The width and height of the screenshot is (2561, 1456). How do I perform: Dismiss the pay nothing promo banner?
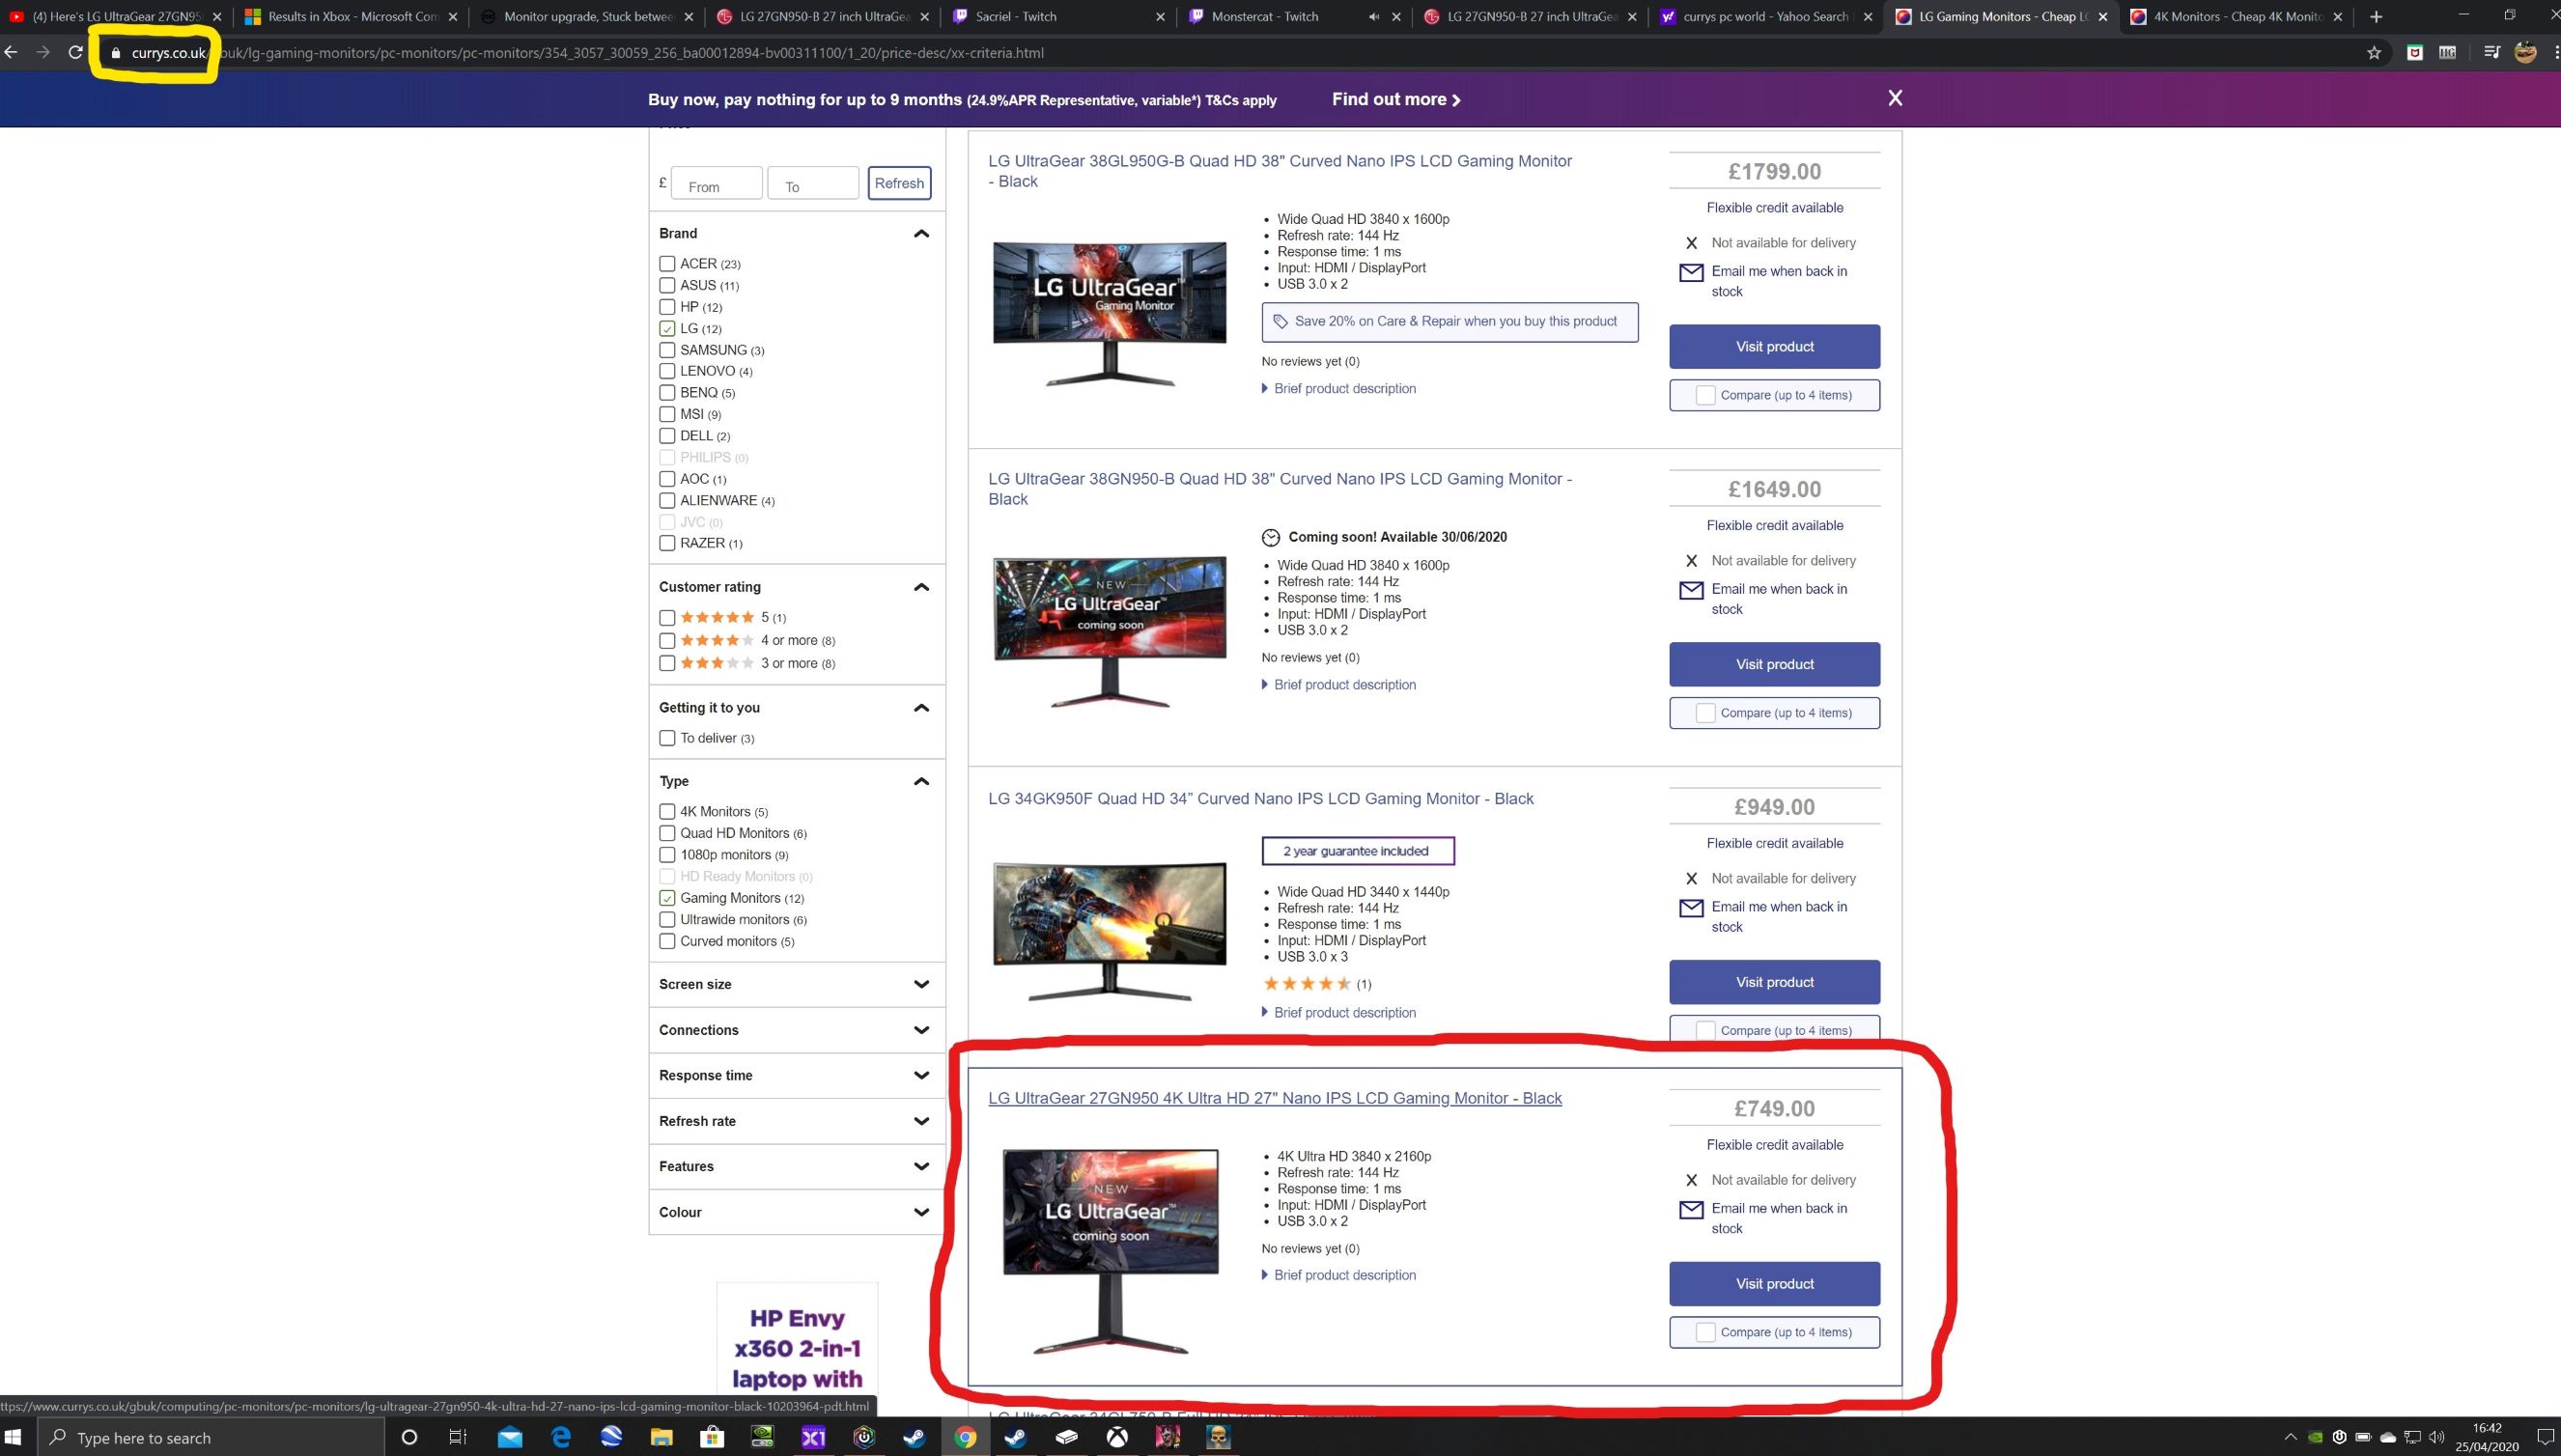[1895, 98]
